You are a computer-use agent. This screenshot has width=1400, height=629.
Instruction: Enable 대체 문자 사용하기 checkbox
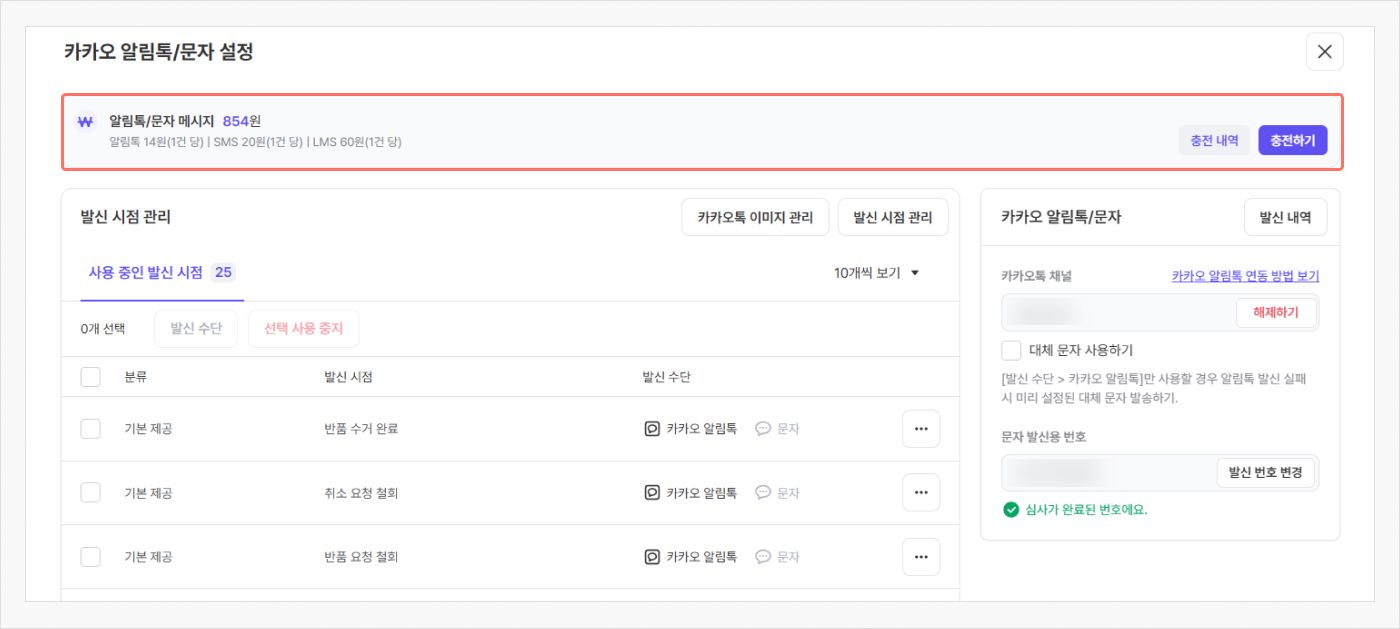pos(1011,350)
